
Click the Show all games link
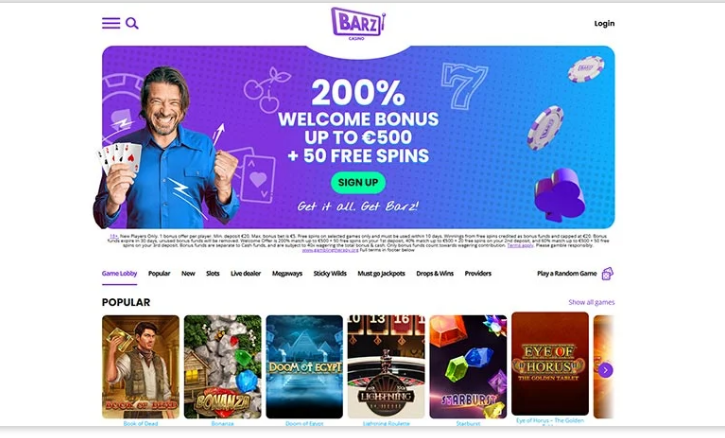pos(591,302)
